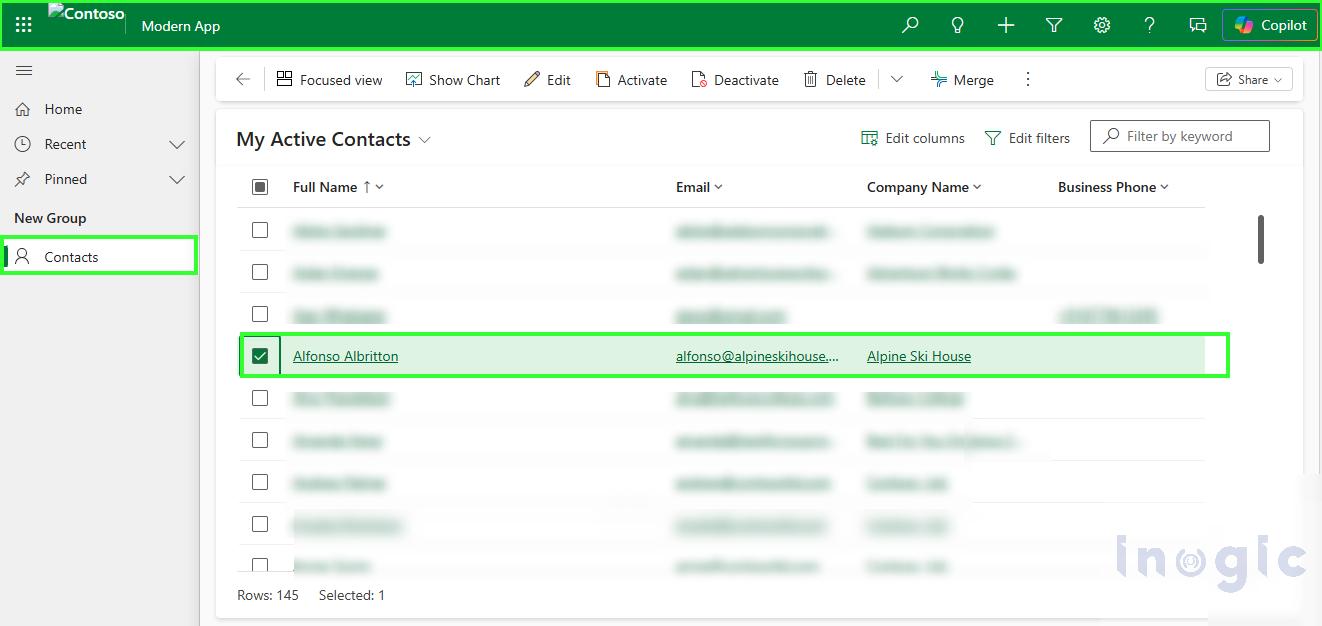Focus the Filter by keyword box
The image size is (1322, 626).
[x=1180, y=136]
